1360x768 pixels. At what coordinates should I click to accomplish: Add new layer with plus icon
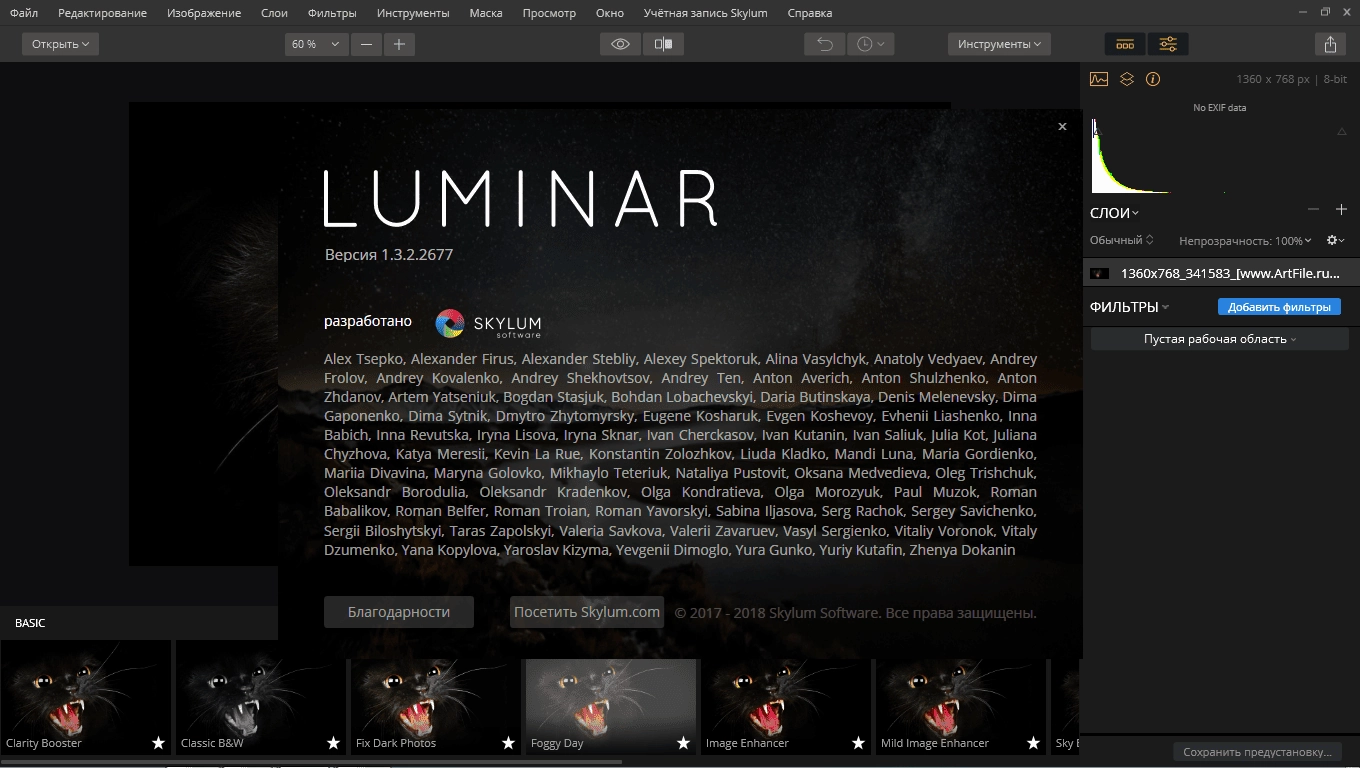(x=1342, y=210)
